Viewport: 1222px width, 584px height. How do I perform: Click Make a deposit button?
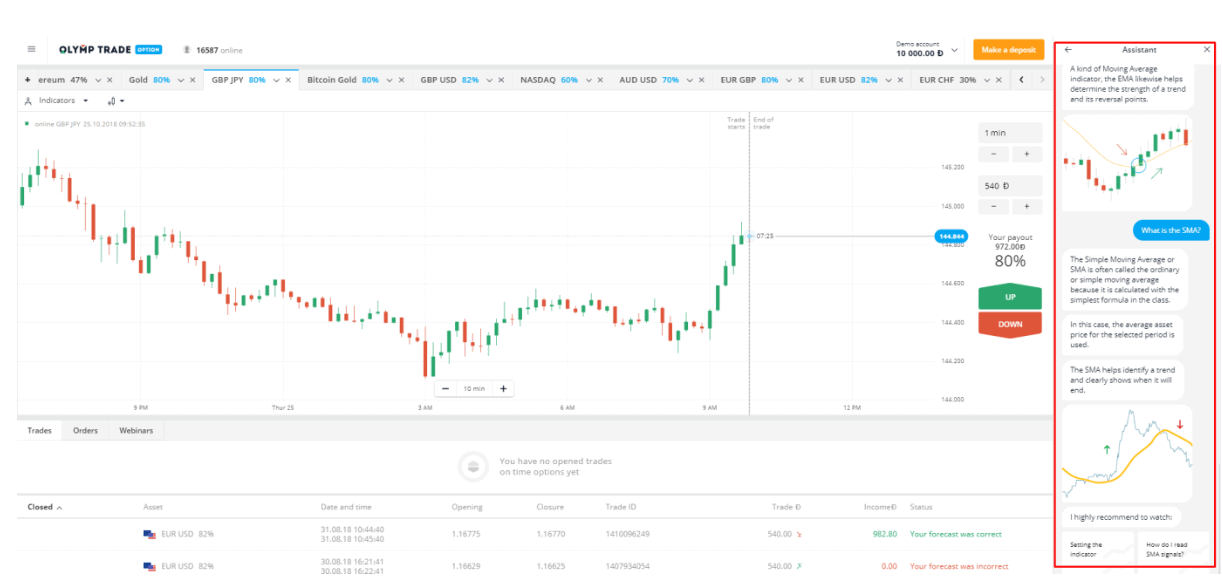coord(1008,50)
